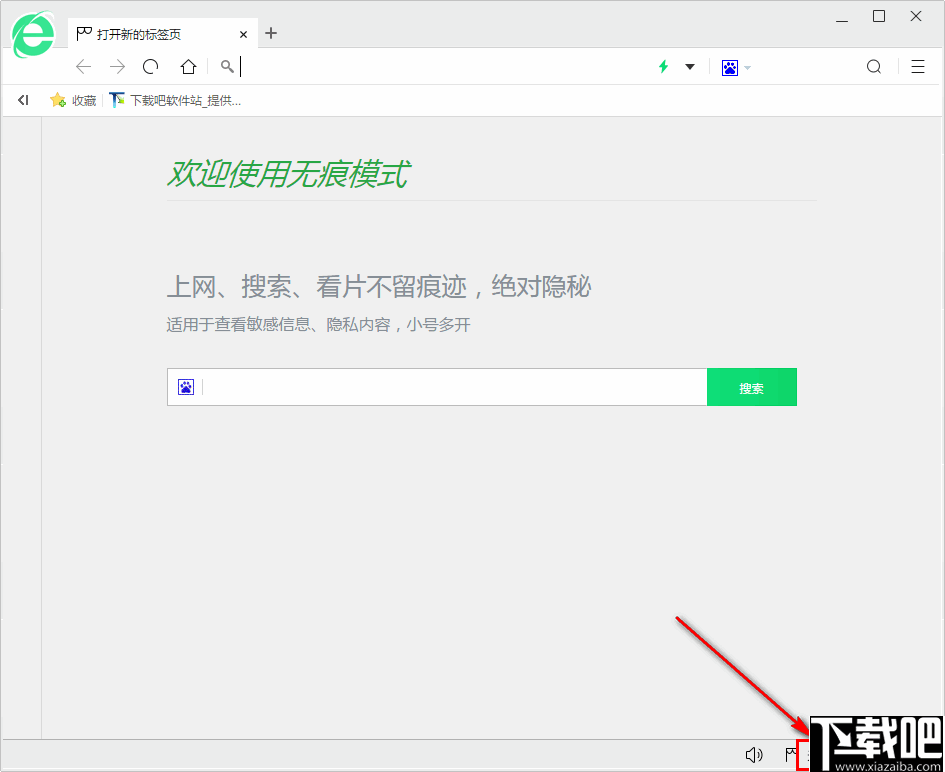Click the search icon inside the address bar

click(226, 66)
